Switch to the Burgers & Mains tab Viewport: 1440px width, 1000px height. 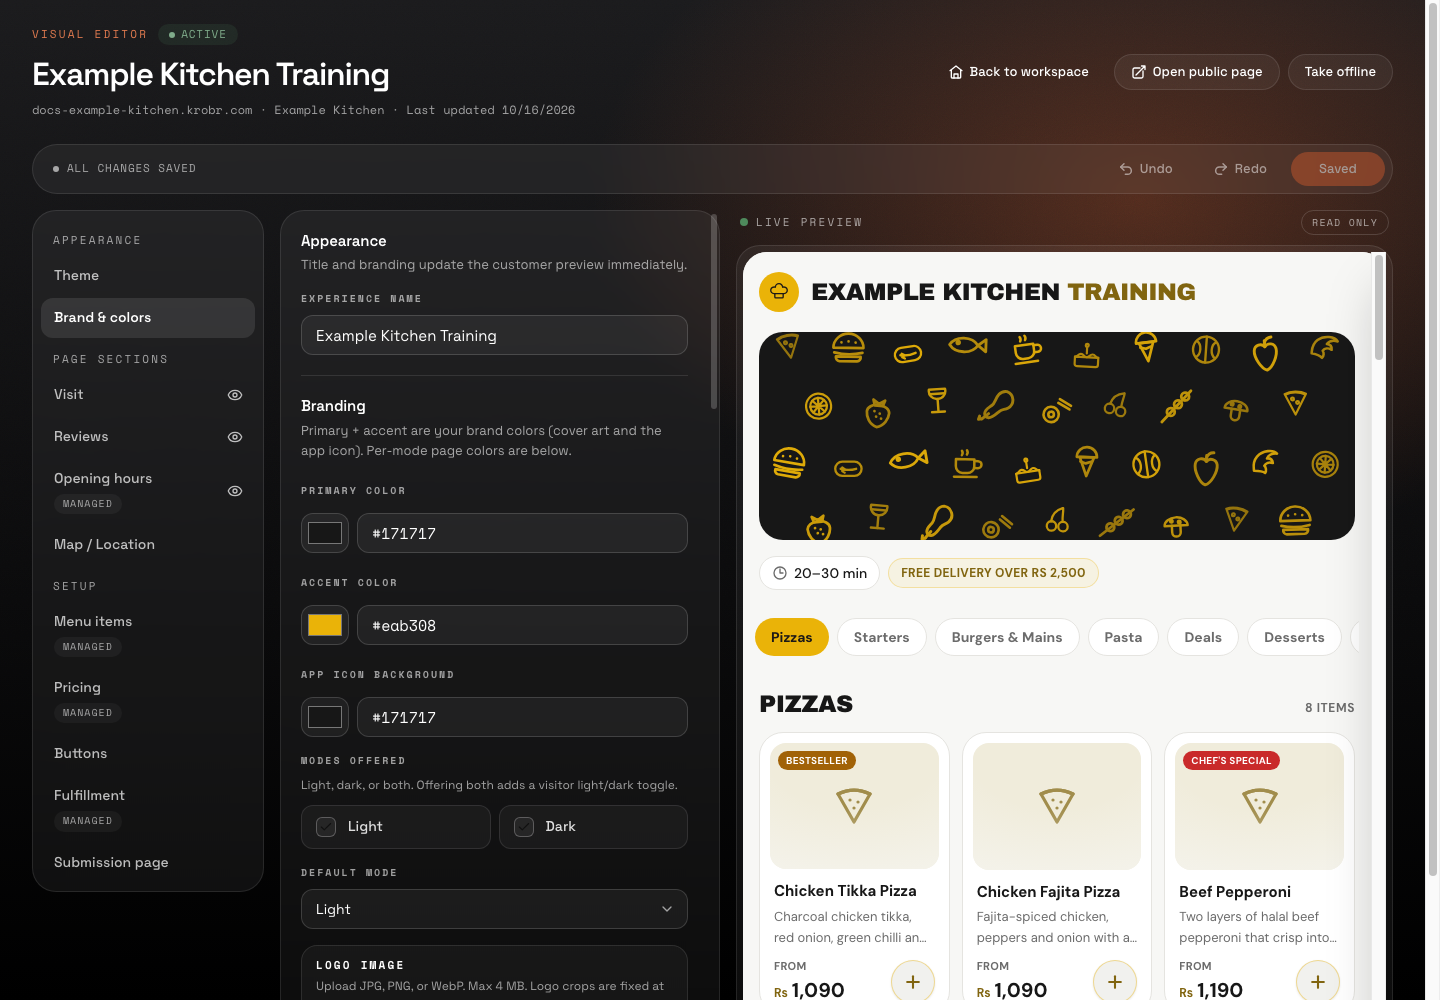point(1007,637)
